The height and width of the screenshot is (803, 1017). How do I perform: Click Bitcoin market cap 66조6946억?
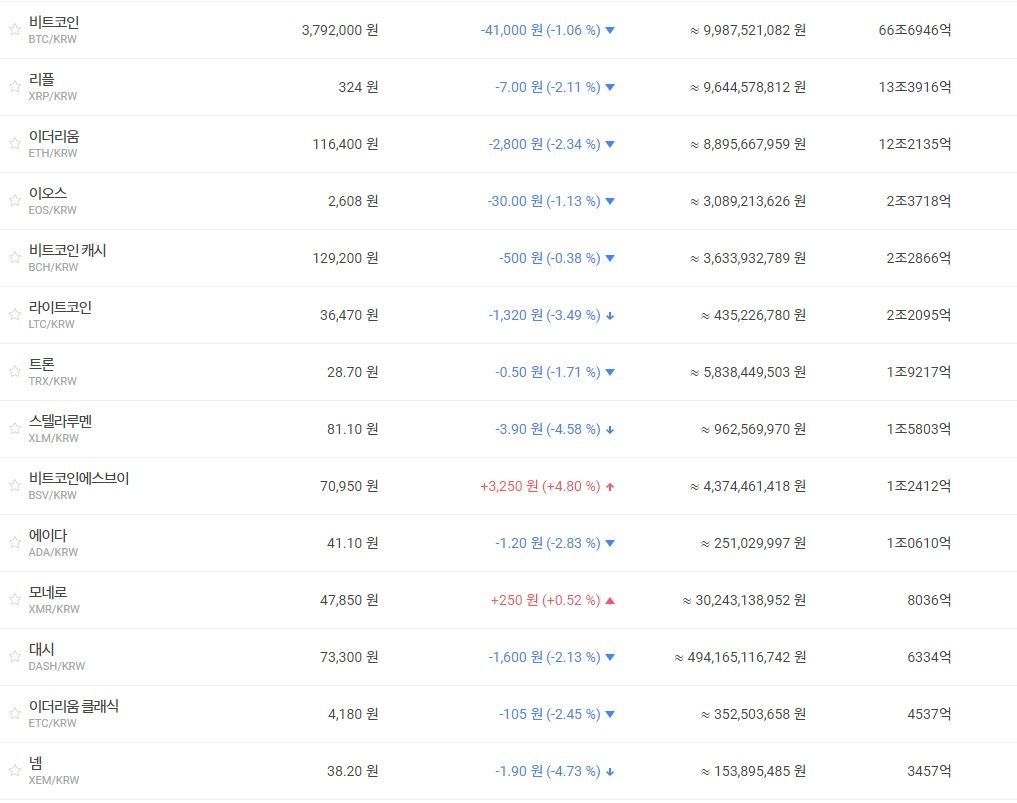pos(915,30)
